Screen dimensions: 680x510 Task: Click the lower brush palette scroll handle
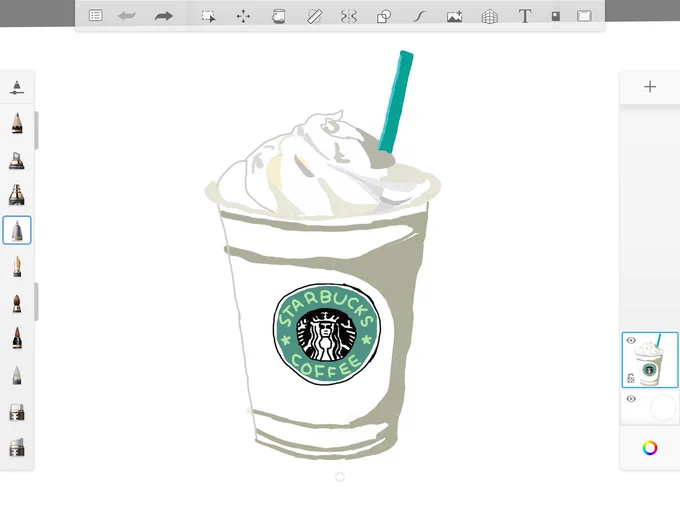tap(36, 302)
